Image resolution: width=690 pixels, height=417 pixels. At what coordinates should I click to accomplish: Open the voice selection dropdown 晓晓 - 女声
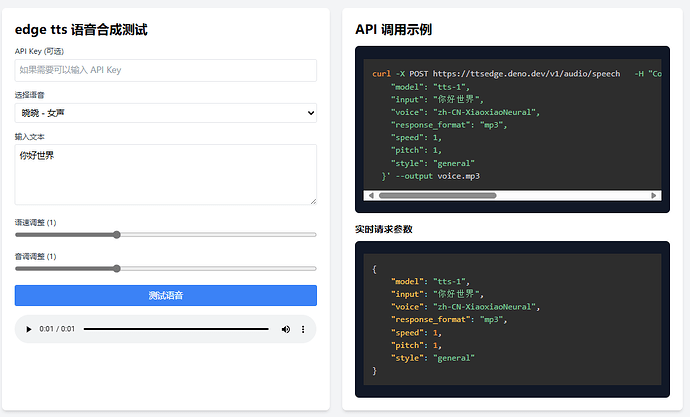pyautogui.click(x=165, y=113)
